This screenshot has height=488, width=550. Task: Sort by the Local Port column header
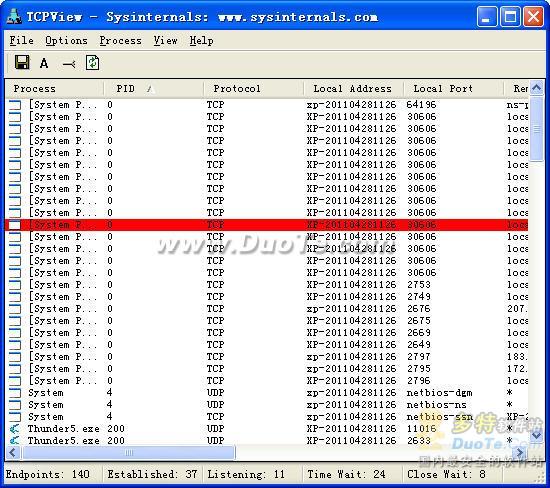(454, 89)
